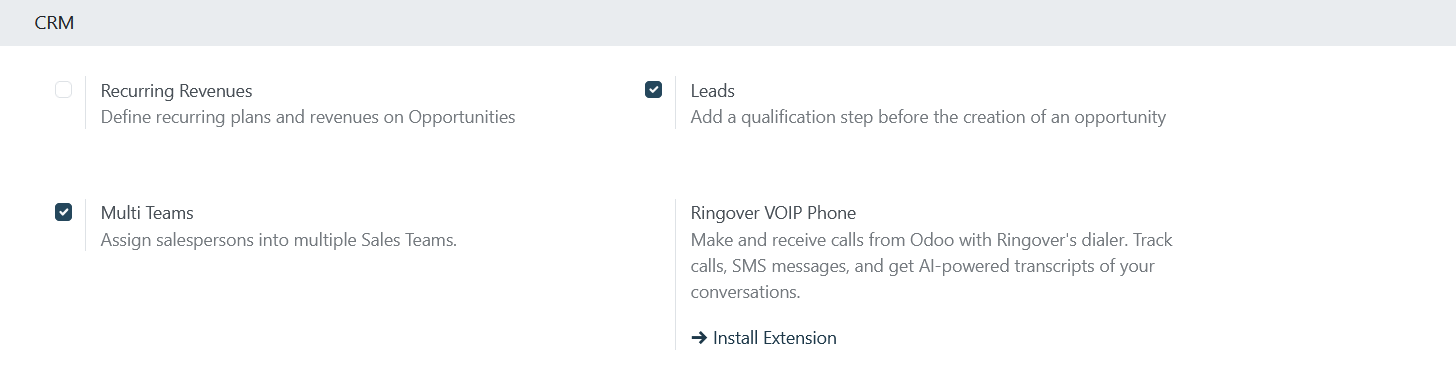Click 'Define recurring plans and revenues' description

[x=308, y=117]
